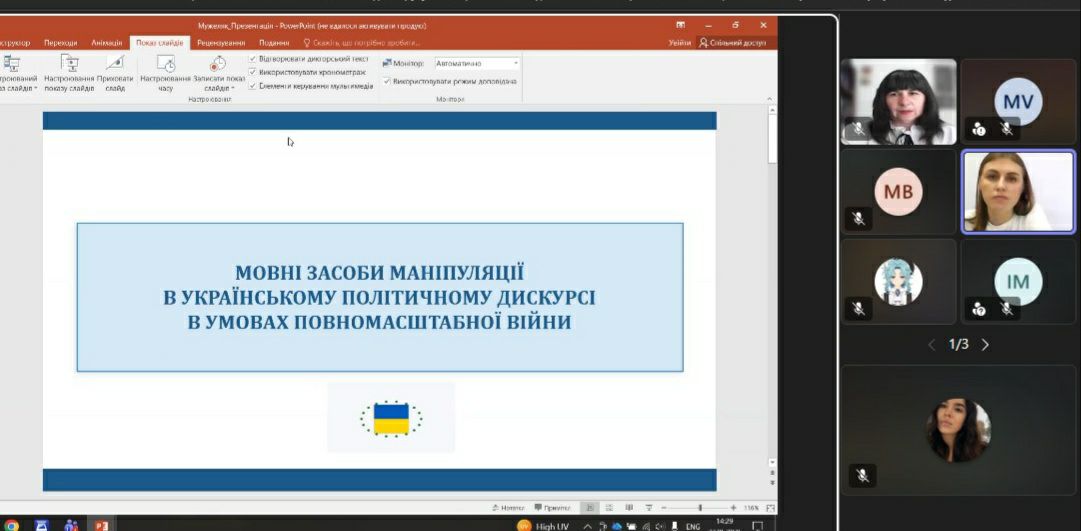Open the Monitor dropdown set to Автоматично

[476, 63]
